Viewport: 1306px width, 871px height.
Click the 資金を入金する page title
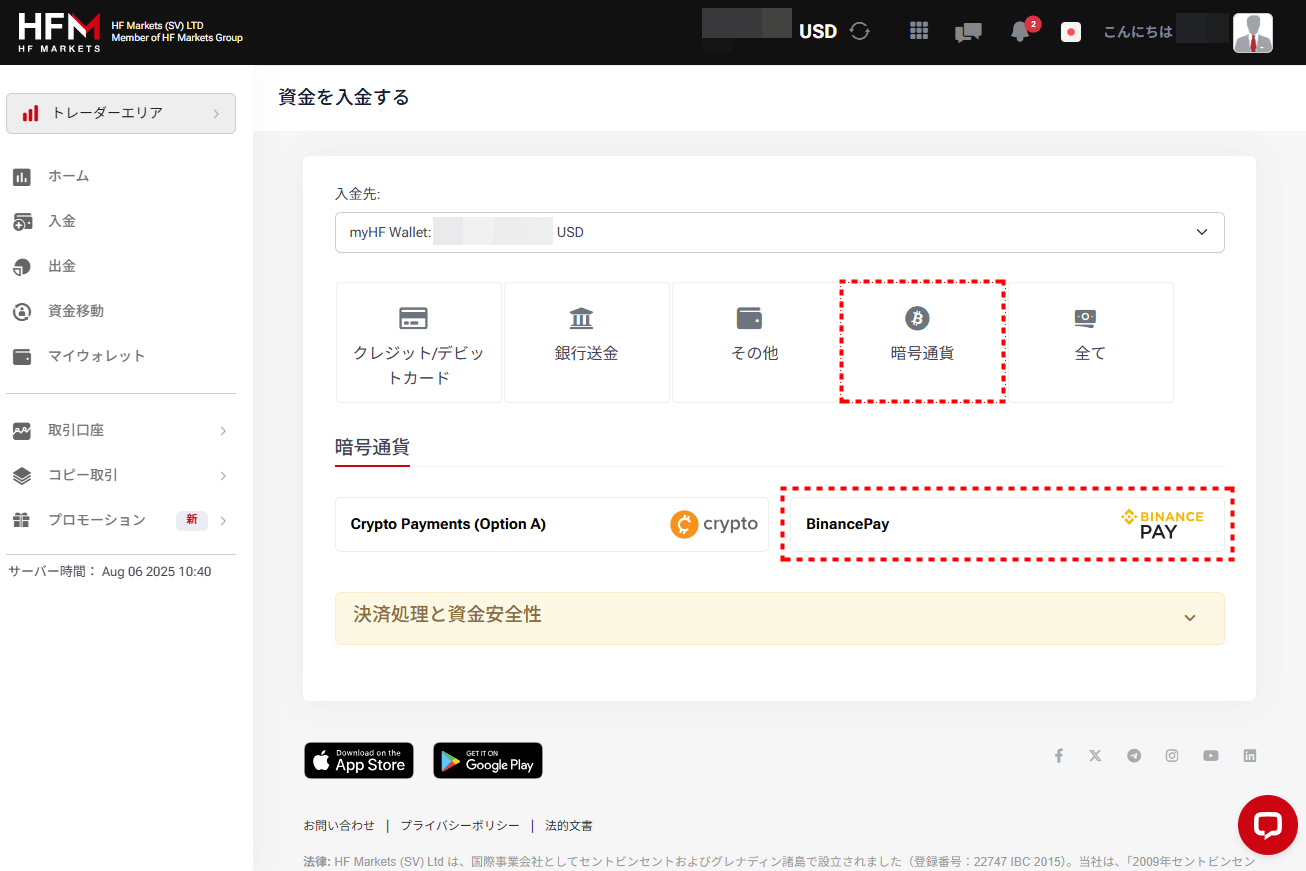[x=344, y=97]
